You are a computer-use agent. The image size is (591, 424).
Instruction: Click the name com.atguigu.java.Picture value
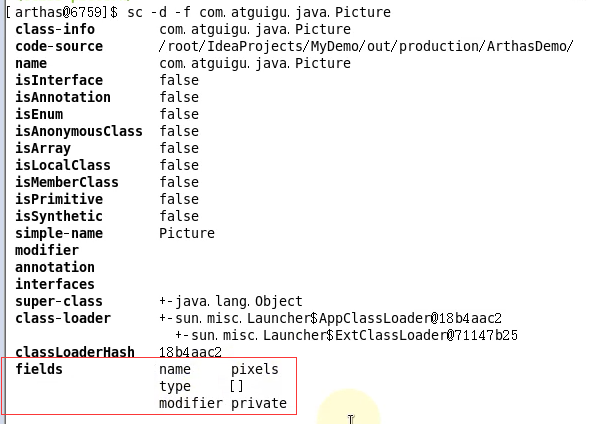255,63
